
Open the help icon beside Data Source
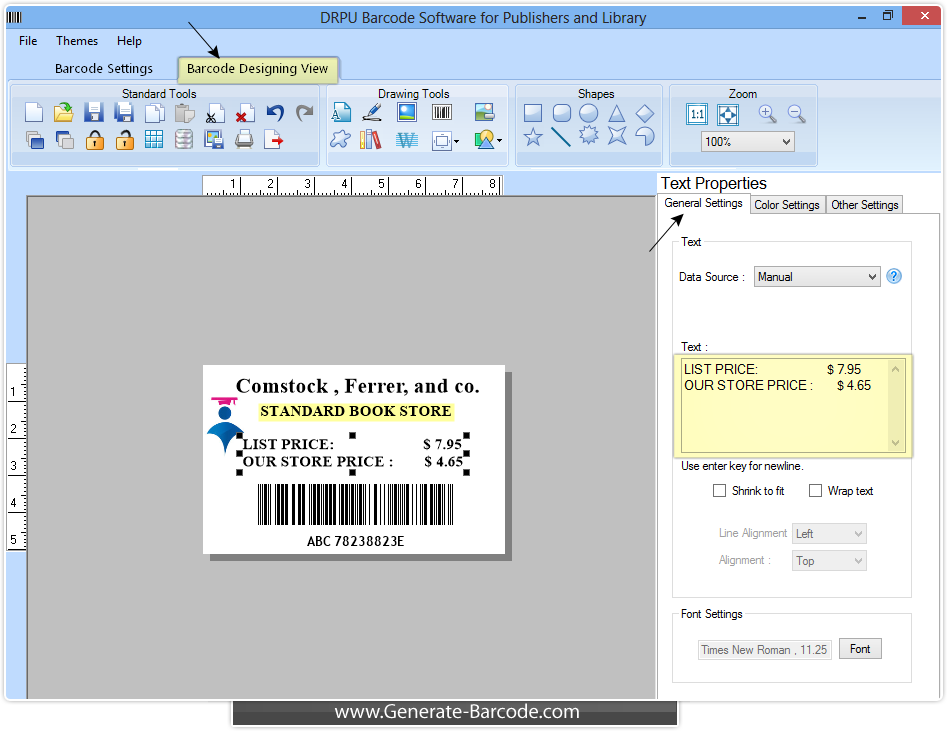pos(894,277)
